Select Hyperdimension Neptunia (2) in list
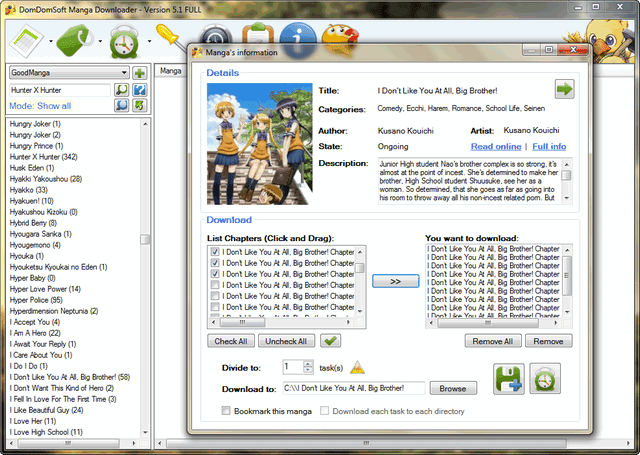This screenshot has width=640, height=455. [54, 311]
